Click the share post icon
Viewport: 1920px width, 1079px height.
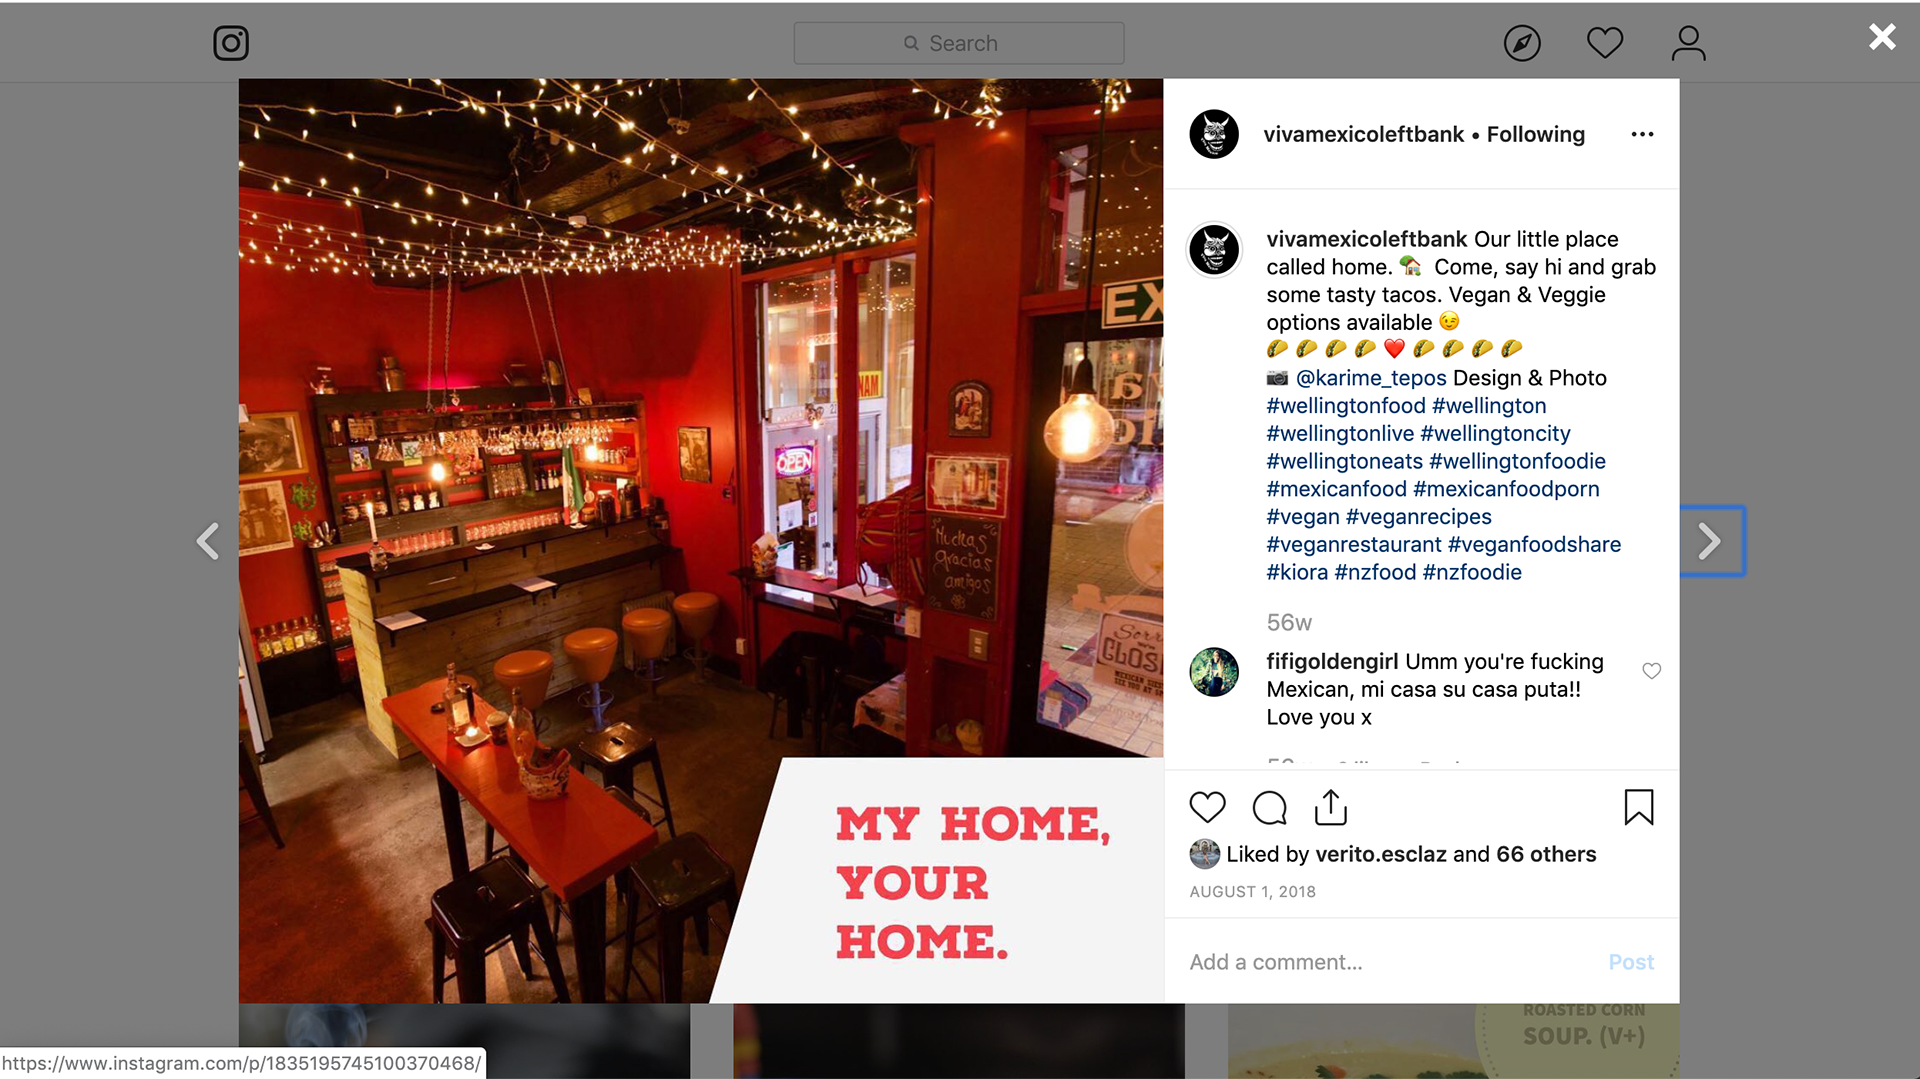(1331, 807)
